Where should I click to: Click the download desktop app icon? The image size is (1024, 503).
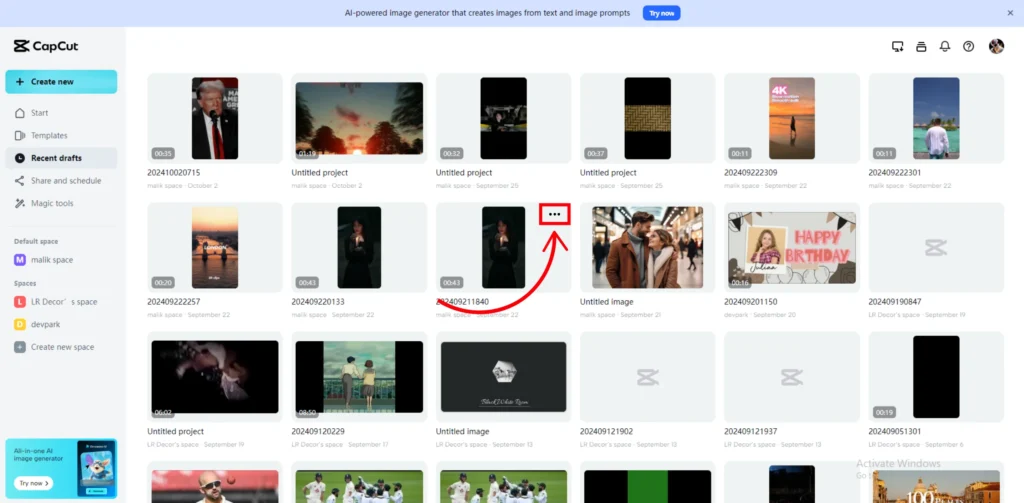[897, 46]
